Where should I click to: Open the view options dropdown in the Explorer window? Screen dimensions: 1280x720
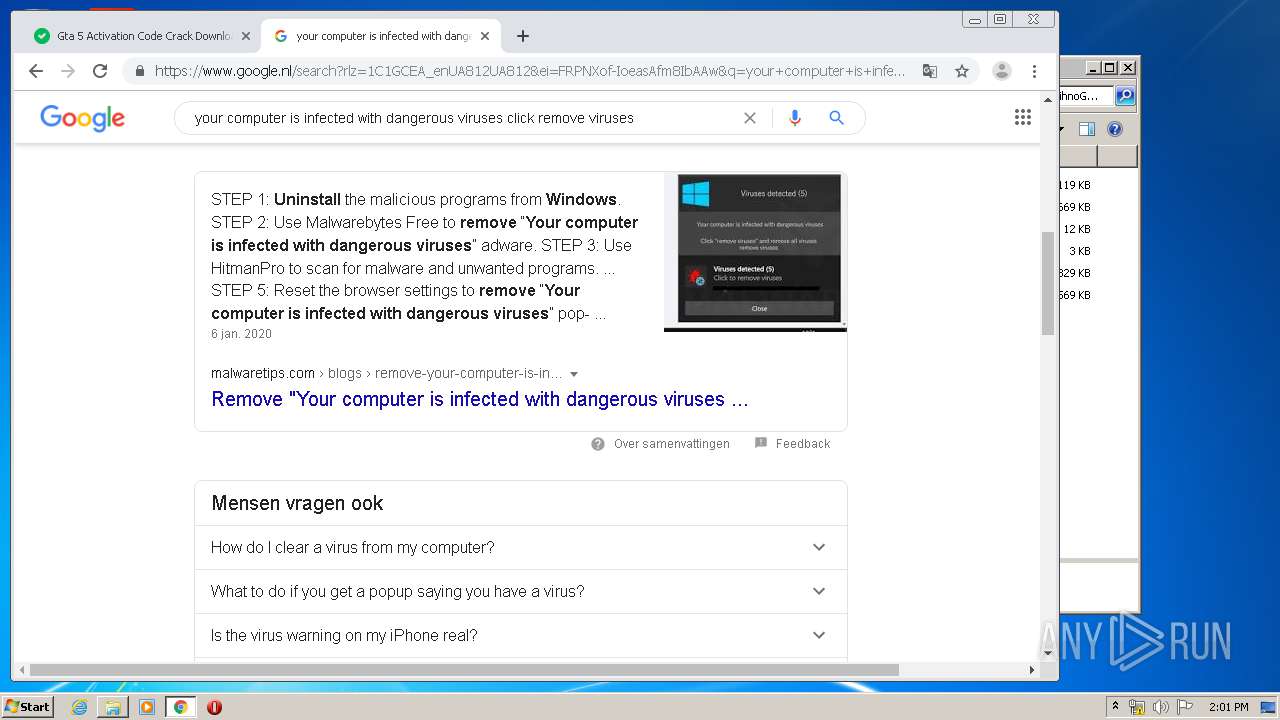pyautogui.click(x=1063, y=129)
